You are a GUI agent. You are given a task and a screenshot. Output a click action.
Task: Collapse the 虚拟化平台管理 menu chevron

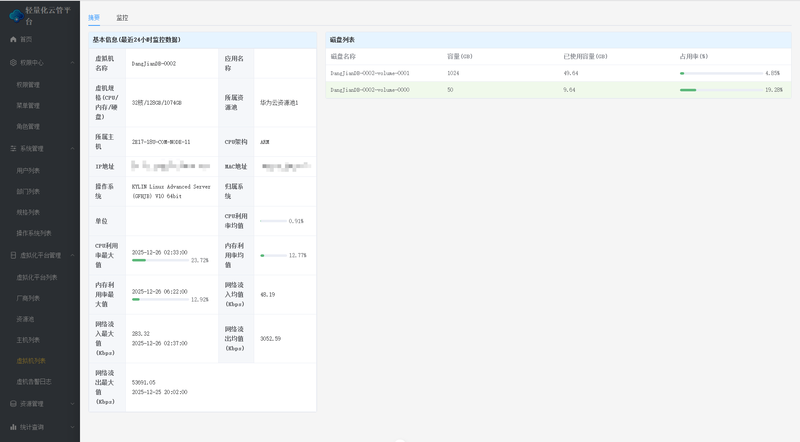pos(72,255)
